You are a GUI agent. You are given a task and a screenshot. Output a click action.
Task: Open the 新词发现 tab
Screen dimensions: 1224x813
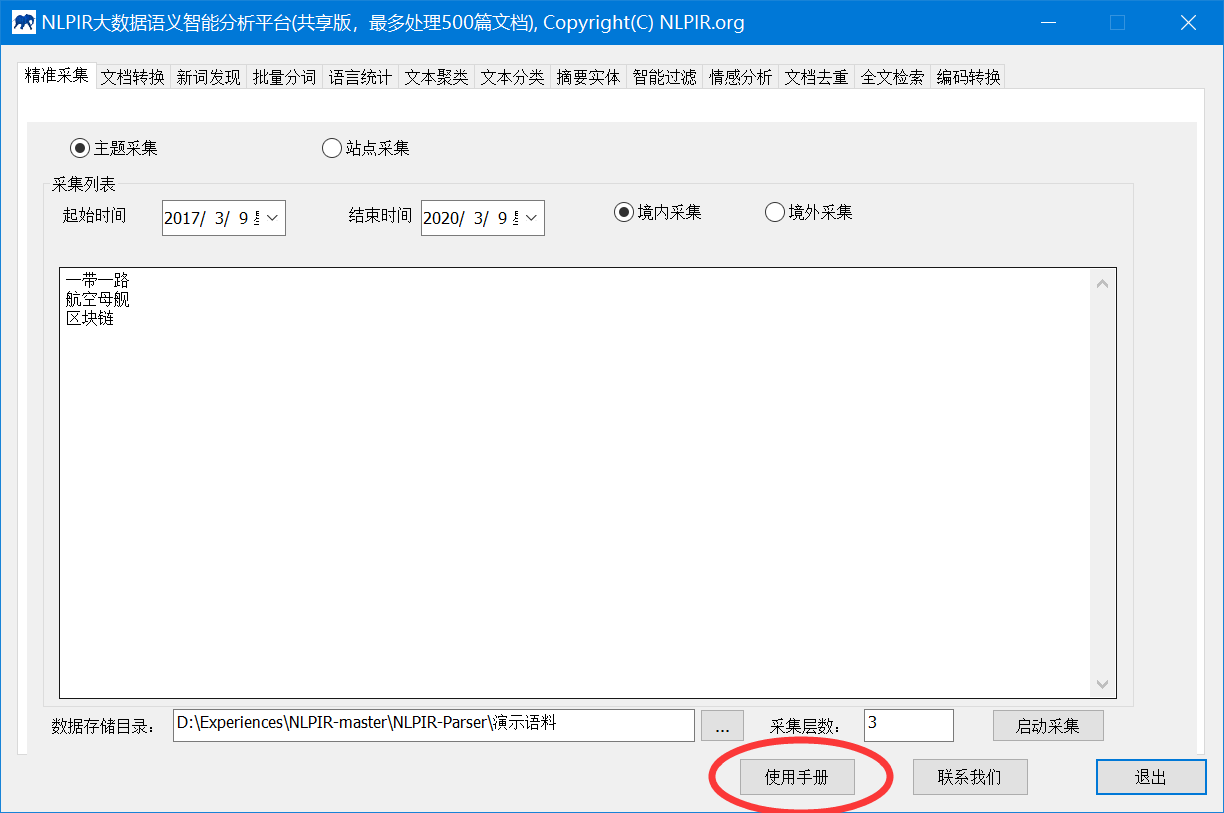[x=208, y=75]
